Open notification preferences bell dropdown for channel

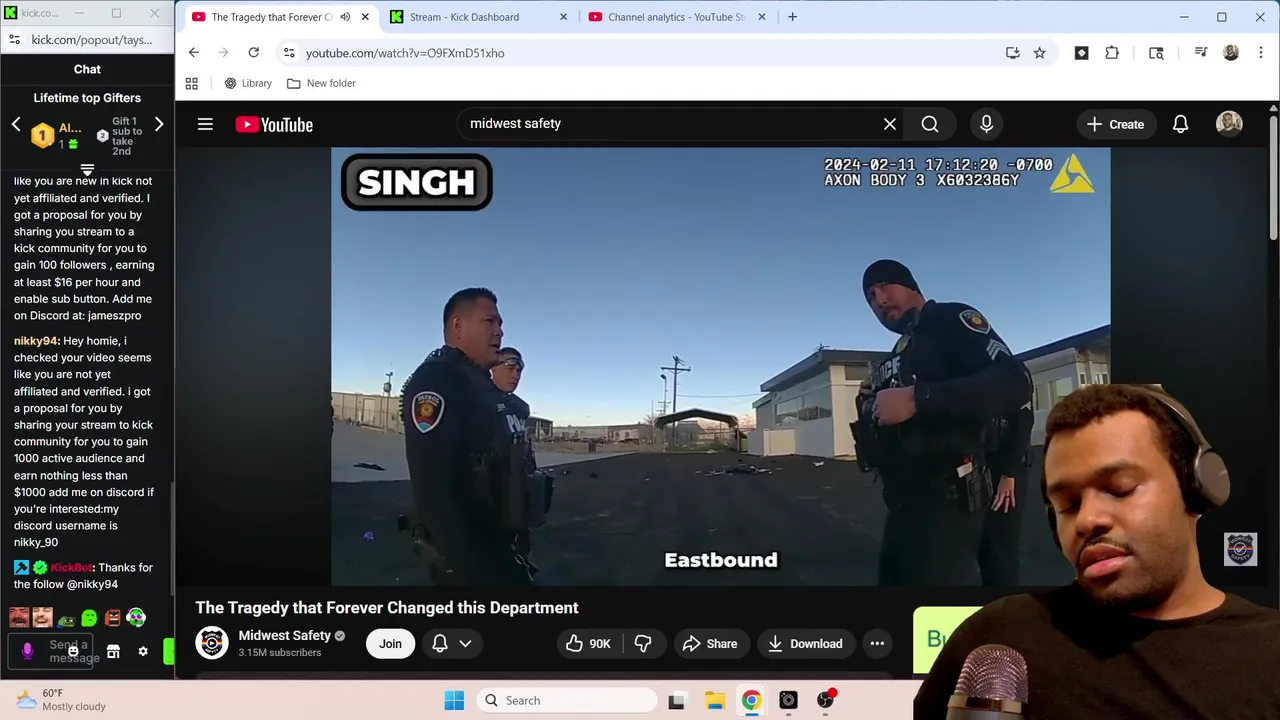(x=451, y=644)
